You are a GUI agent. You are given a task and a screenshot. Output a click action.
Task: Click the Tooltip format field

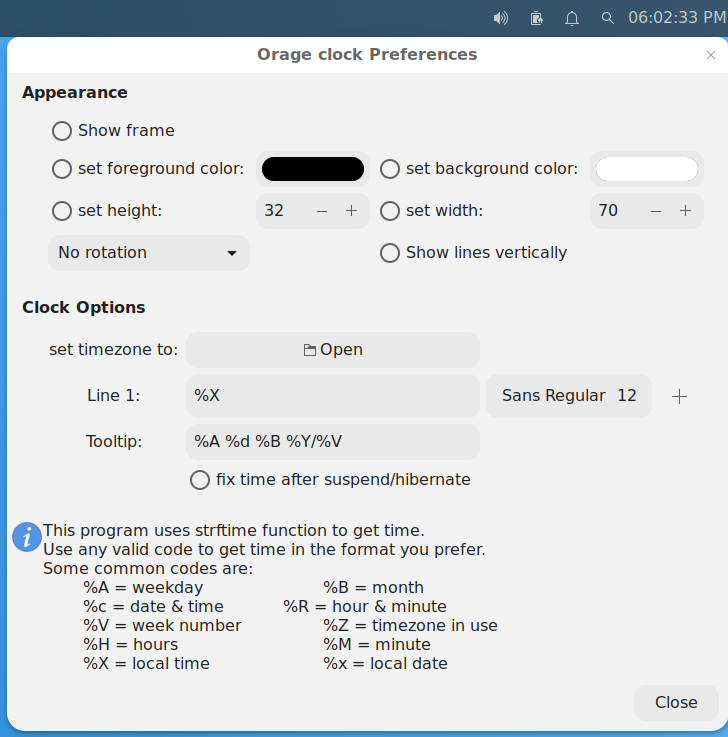click(x=333, y=442)
